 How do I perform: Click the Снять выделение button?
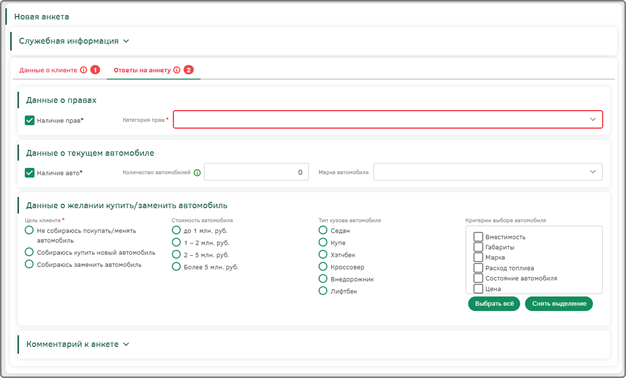click(559, 304)
